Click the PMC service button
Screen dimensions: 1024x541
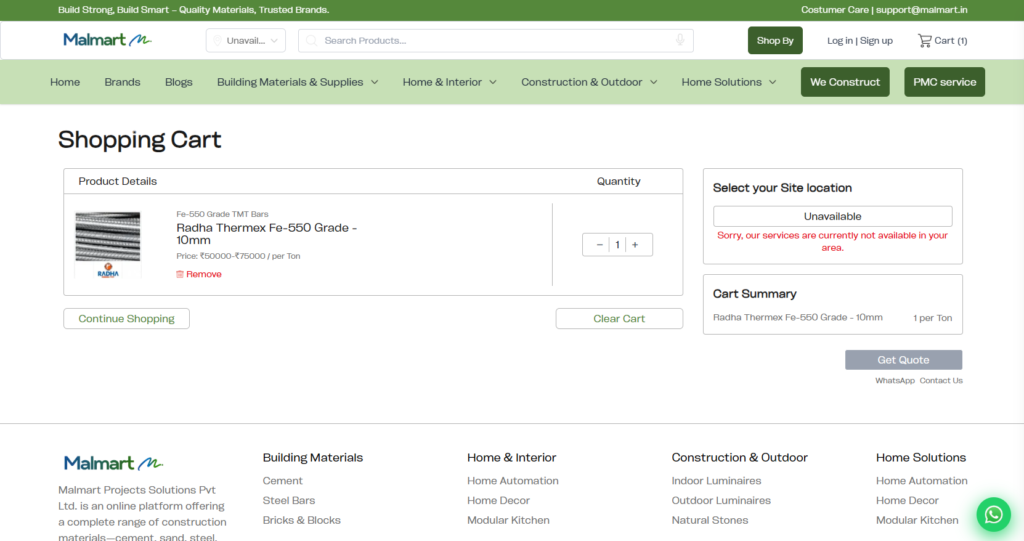coord(944,82)
